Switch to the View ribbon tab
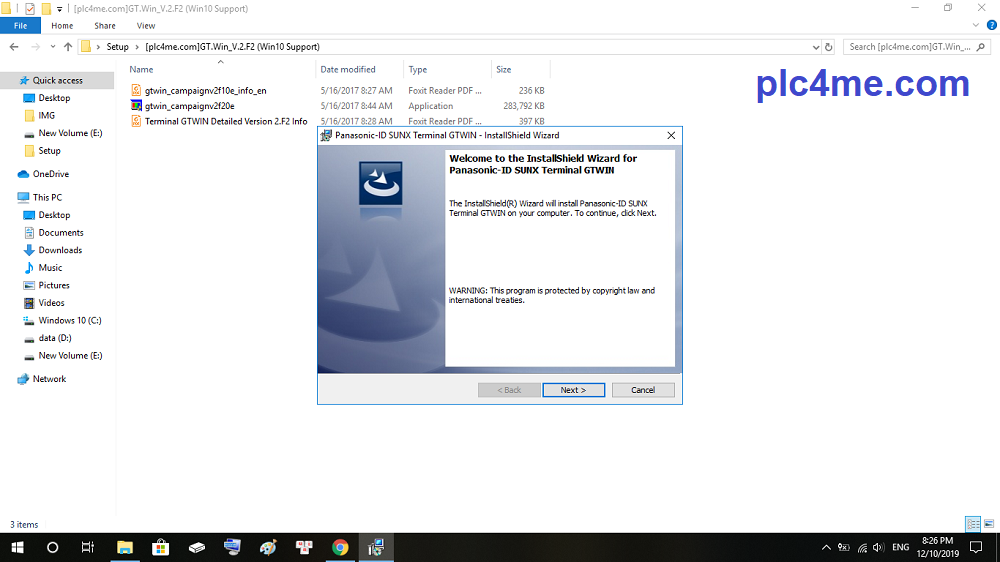The image size is (1000, 562). coord(145,26)
